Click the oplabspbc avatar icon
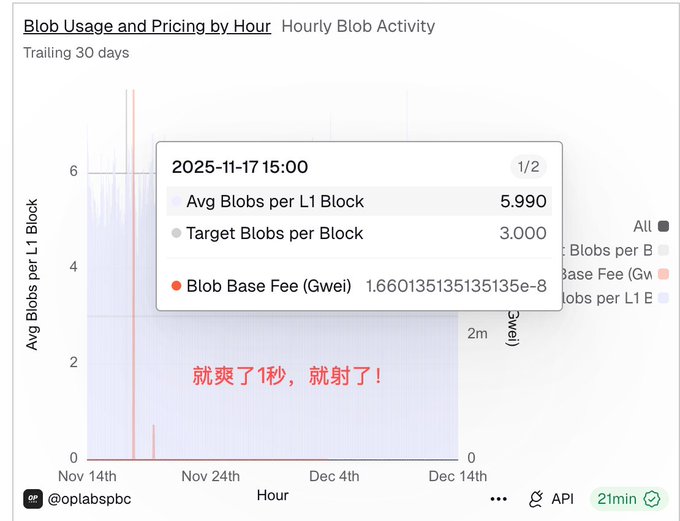This screenshot has width=680, height=521. point(33,498)
